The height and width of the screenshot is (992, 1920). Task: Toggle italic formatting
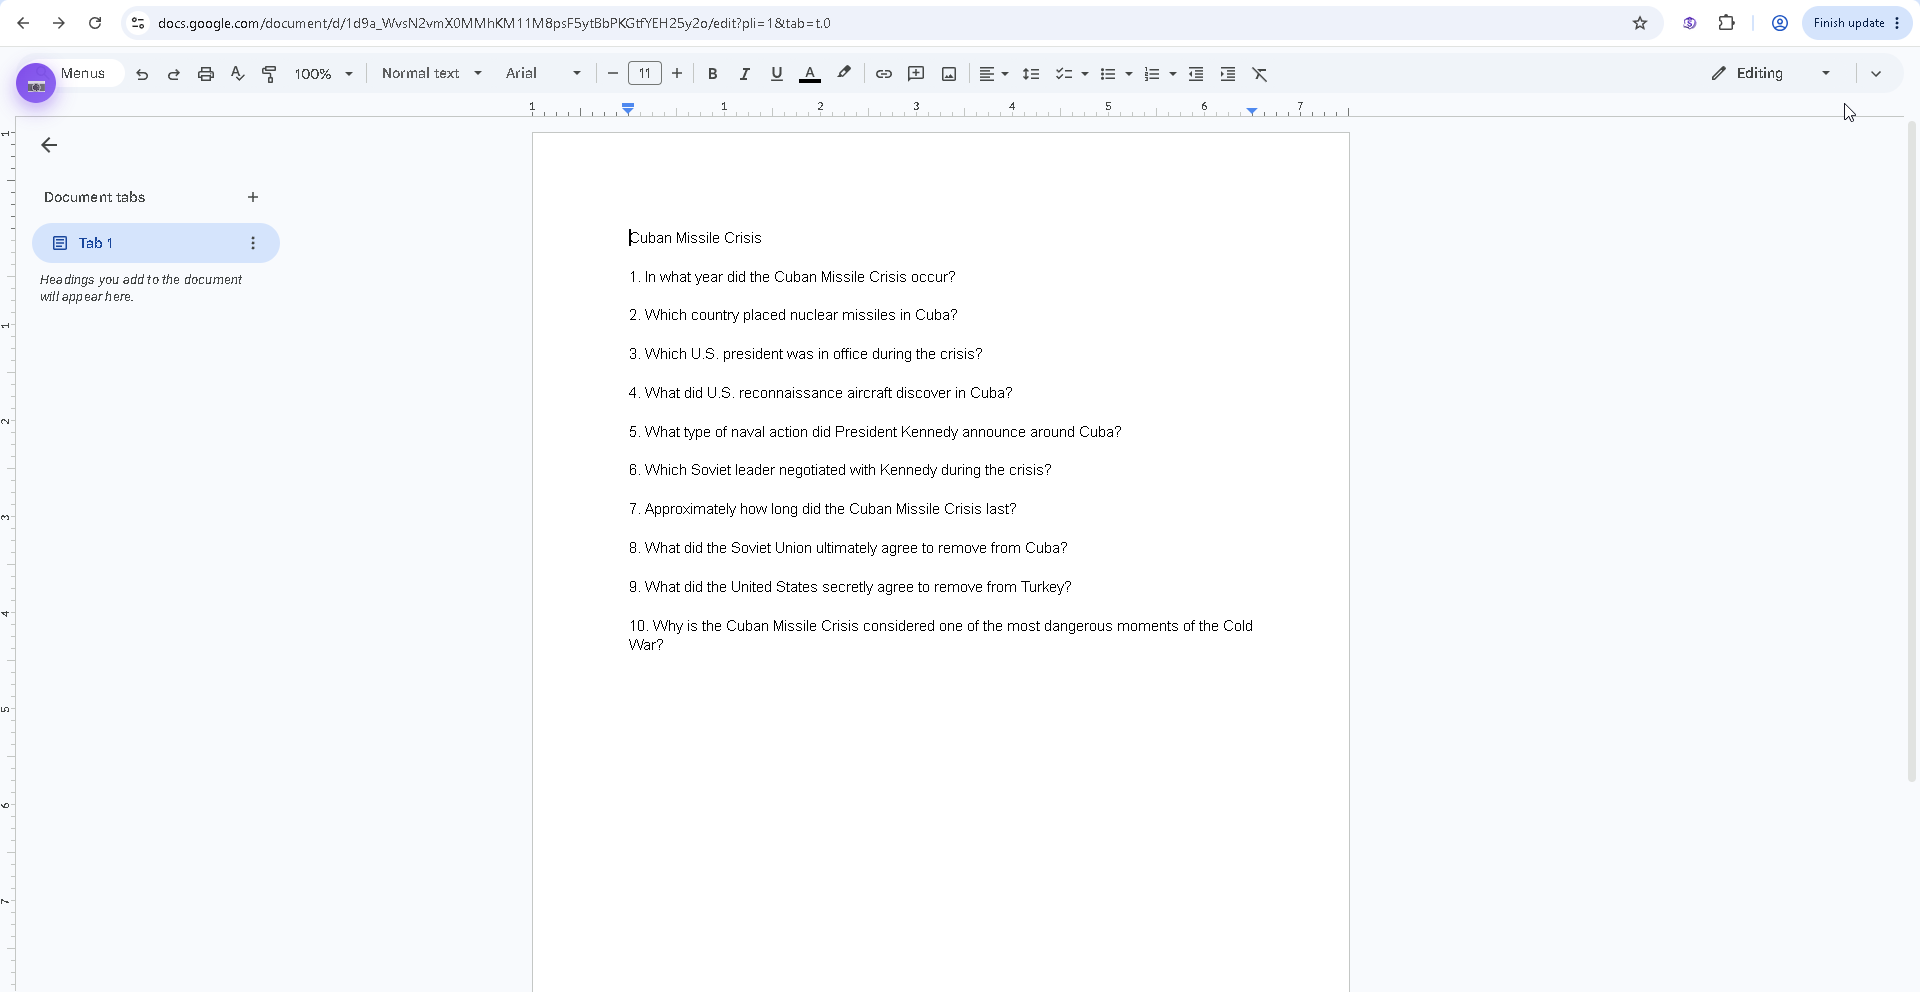(x=744, y=74)
